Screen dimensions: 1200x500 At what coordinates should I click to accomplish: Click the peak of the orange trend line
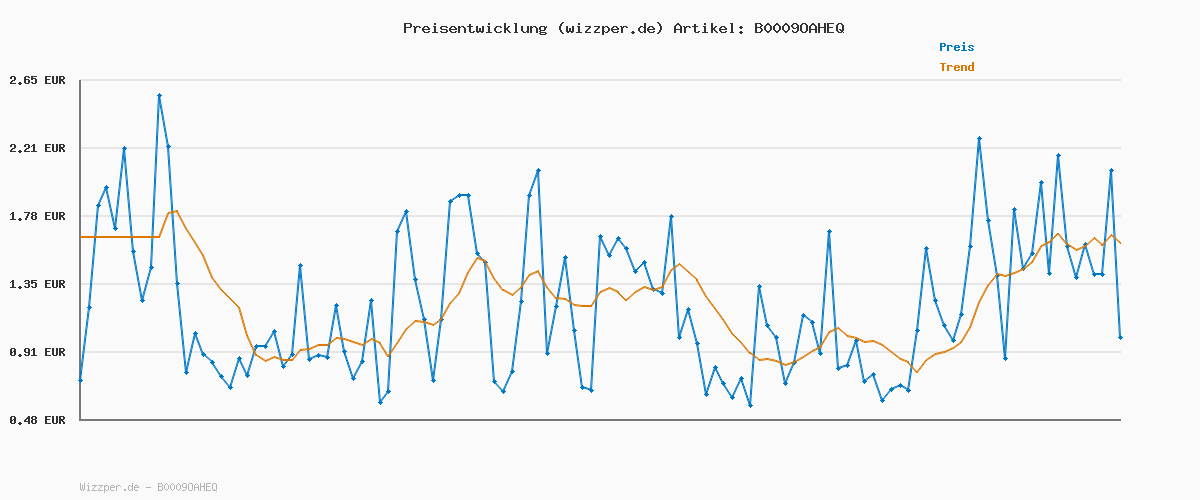point(177,211)
